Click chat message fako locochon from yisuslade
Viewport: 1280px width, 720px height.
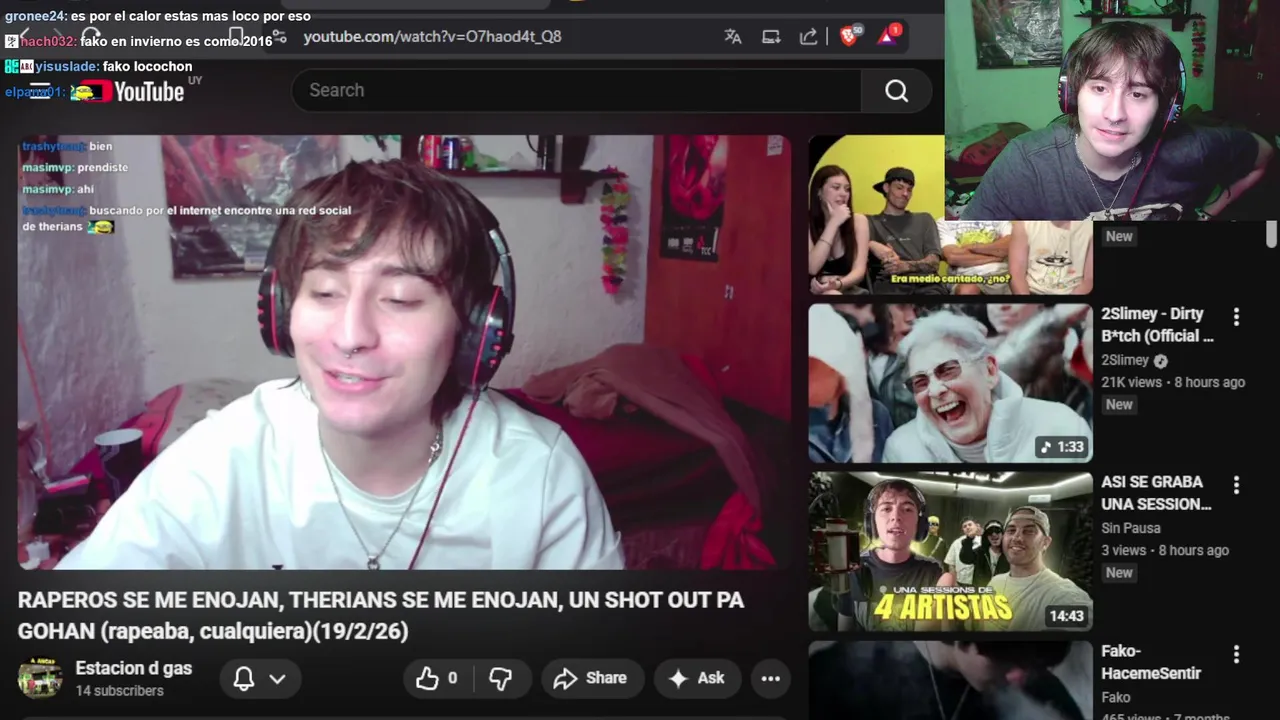[x=98, y=66]
